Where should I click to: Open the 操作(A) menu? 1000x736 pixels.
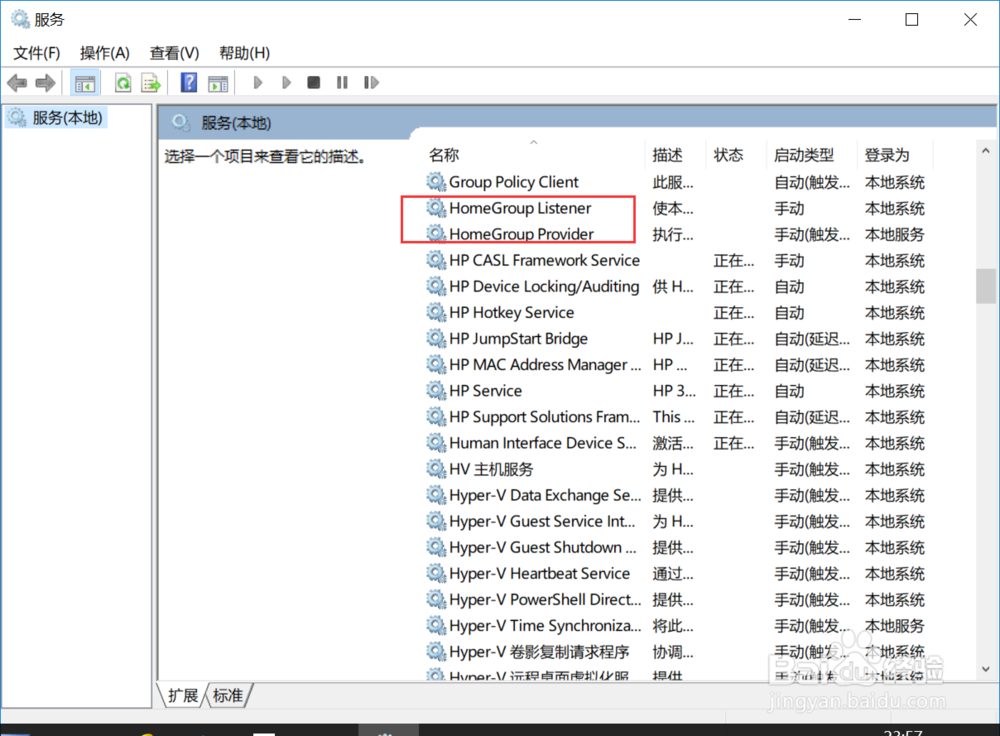[104, 52]
